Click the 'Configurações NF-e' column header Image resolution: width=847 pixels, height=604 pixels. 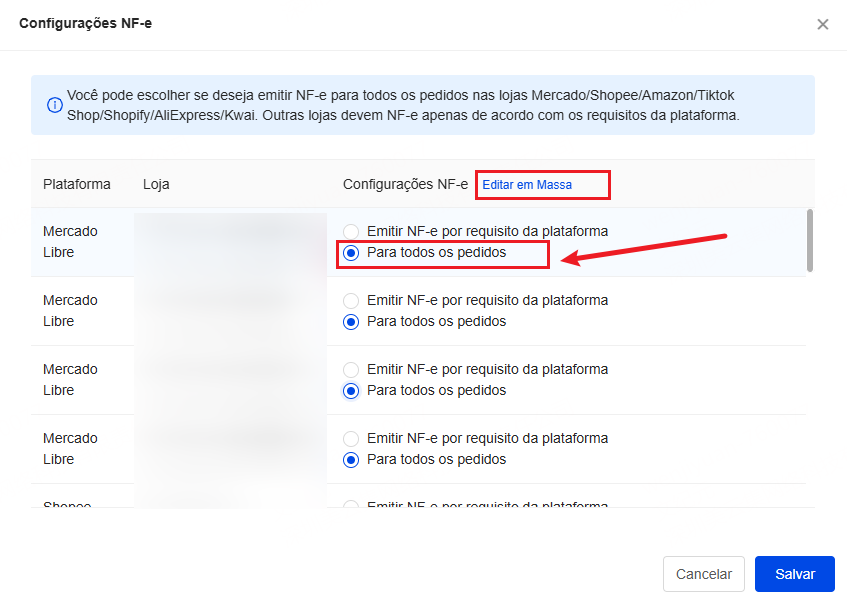[405, 184]
